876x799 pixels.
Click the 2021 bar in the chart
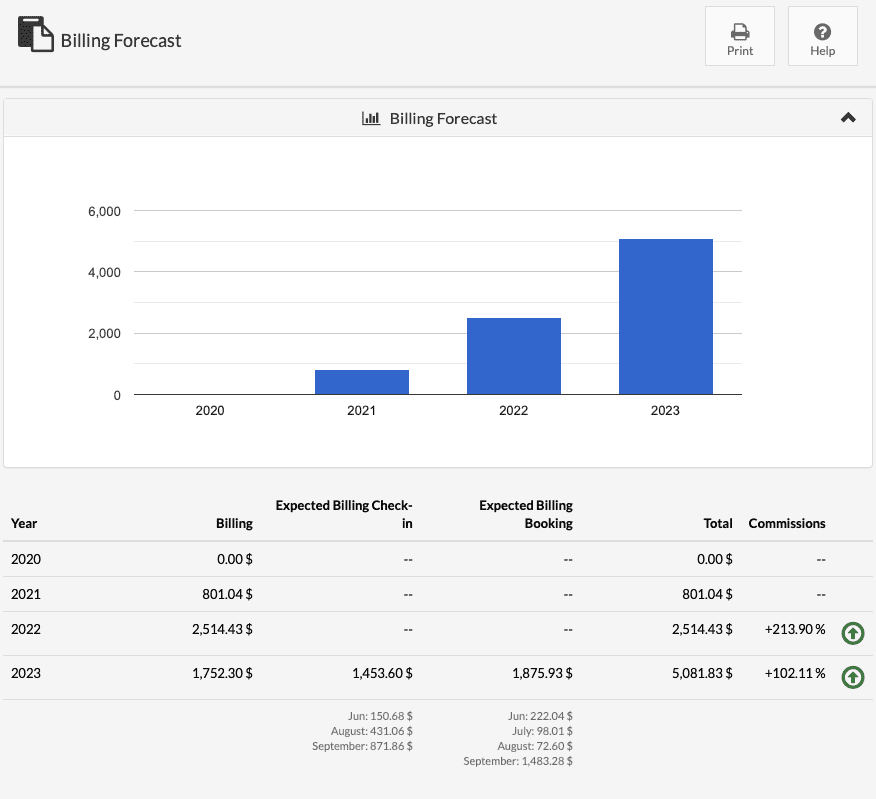361,382
